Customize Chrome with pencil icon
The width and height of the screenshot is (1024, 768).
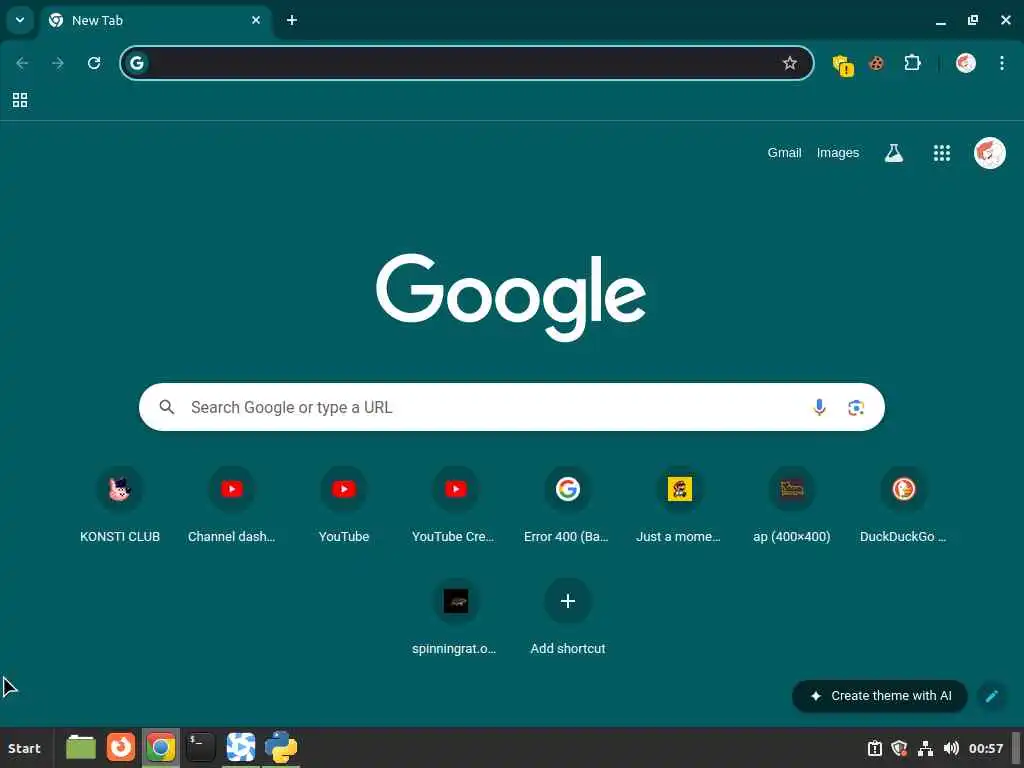point(991,696)
